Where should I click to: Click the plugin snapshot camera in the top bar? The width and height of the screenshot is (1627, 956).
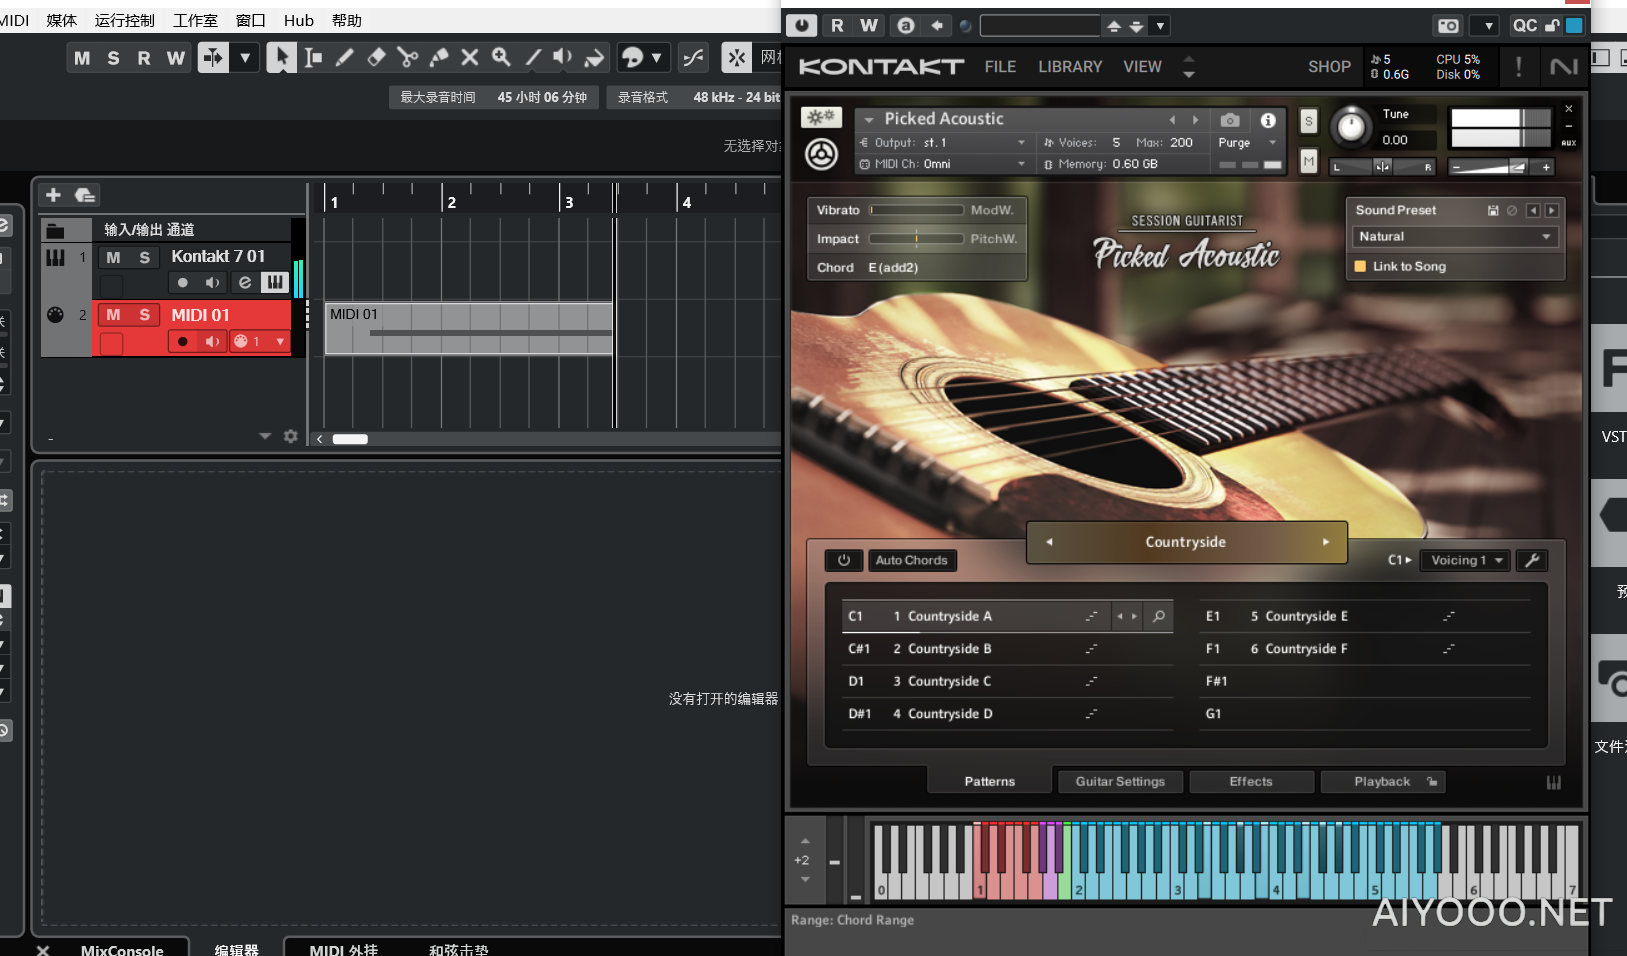[1448, 26]
